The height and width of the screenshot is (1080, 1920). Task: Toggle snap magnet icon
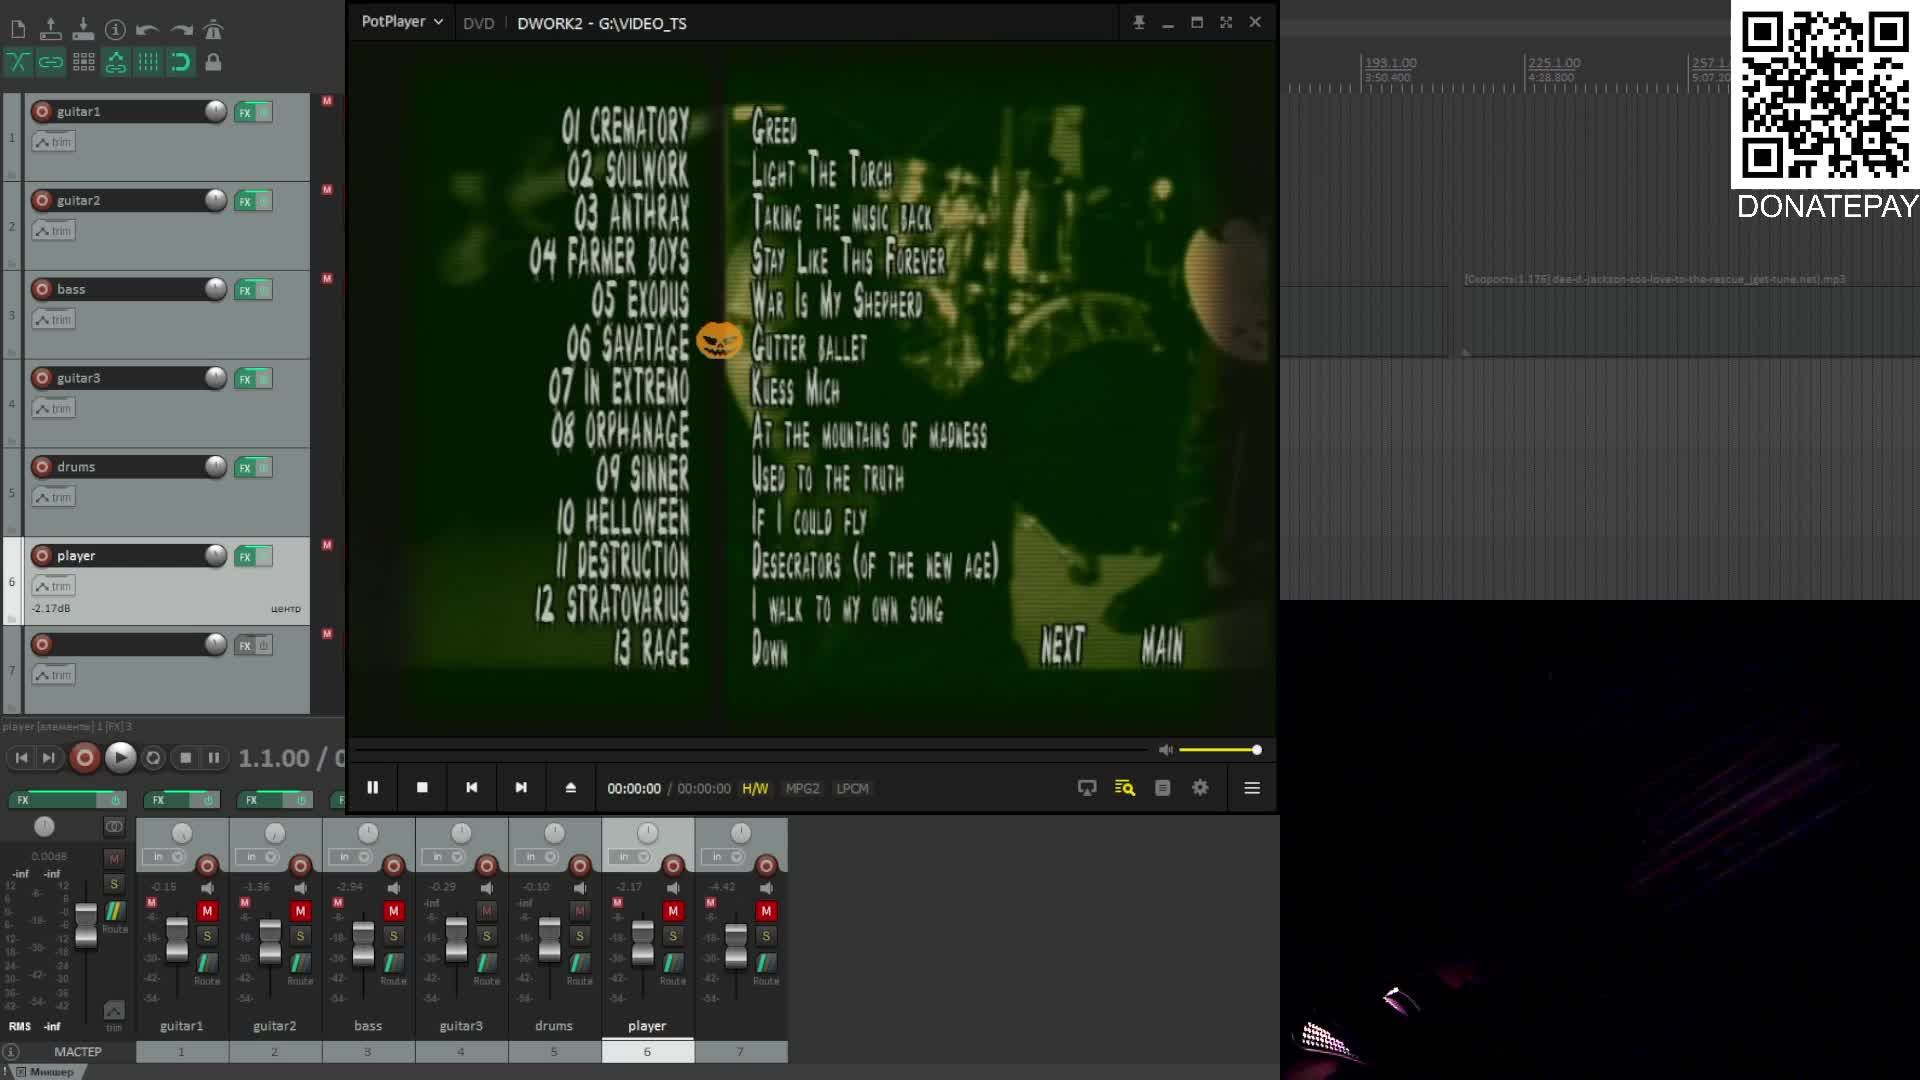point(181,62)
